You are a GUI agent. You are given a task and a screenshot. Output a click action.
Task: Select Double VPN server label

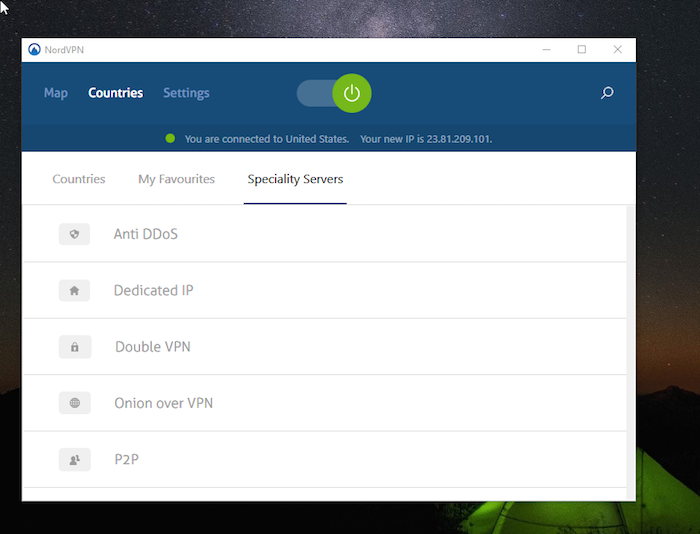(153, 347)
